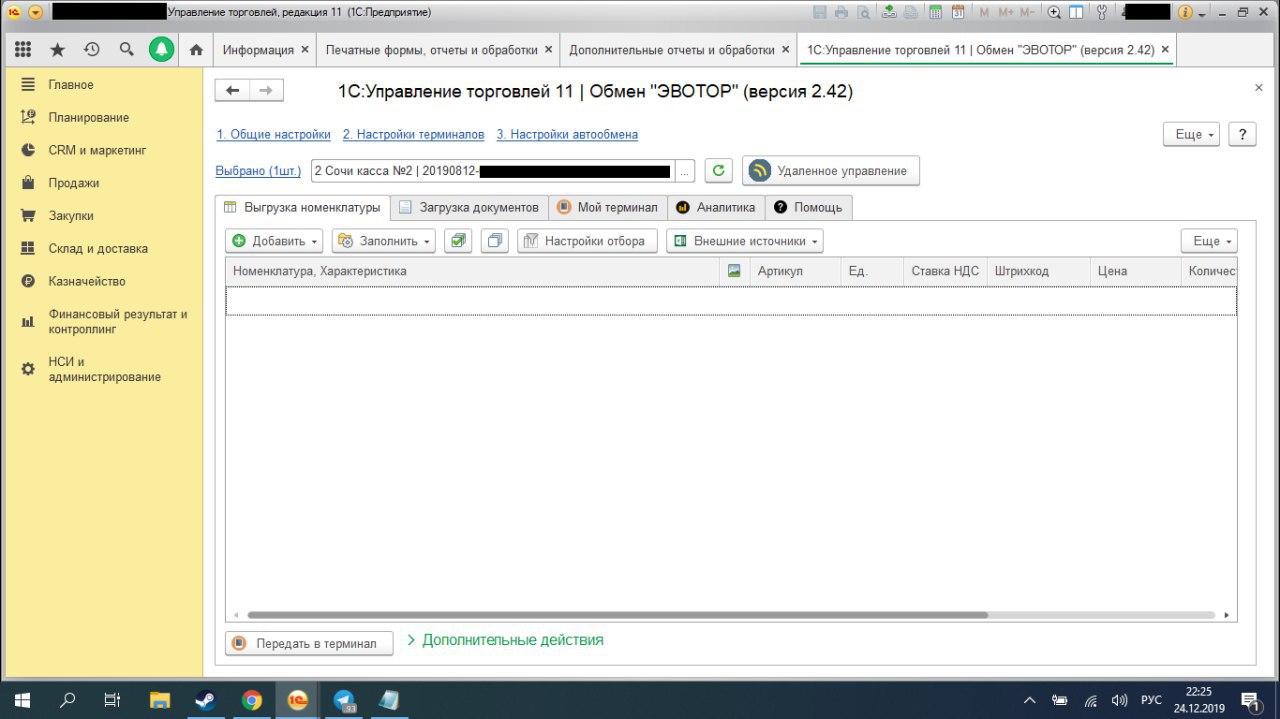Open File Explorer from the taskbar
The height and width of the screenshot is (719, 1280).
[160, 700]
